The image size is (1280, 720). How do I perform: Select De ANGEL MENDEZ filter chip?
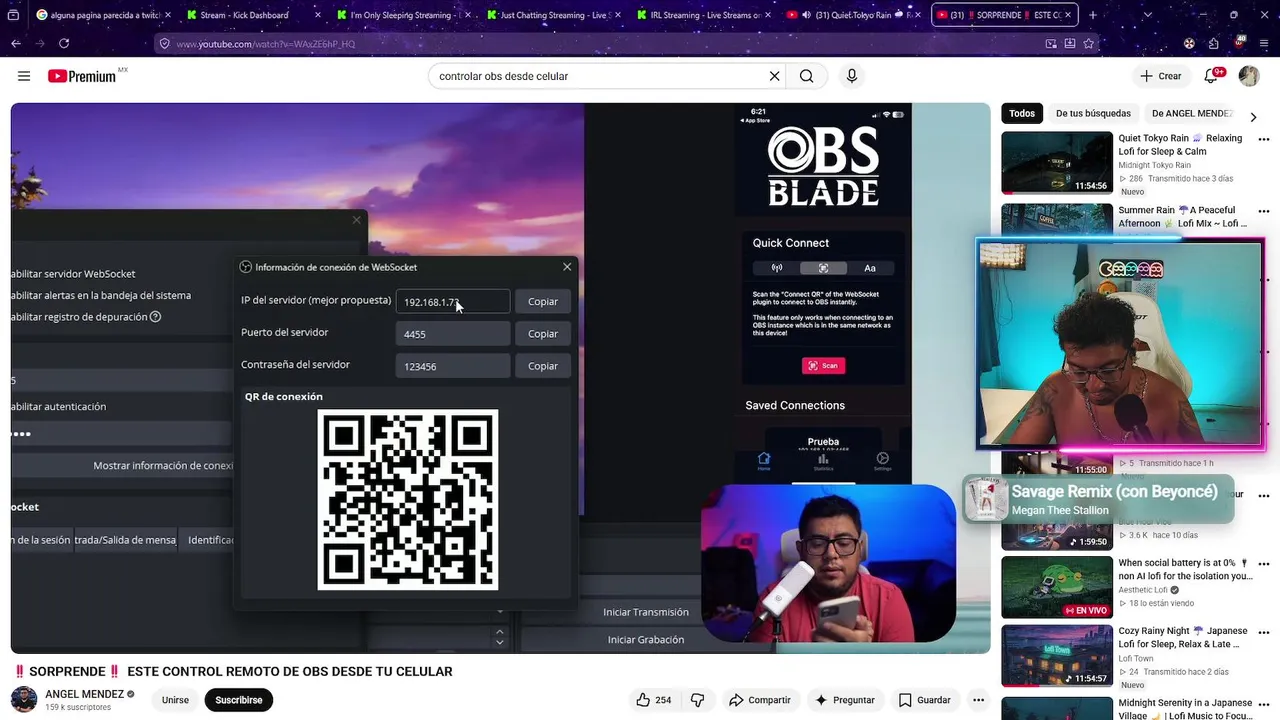1192,113
